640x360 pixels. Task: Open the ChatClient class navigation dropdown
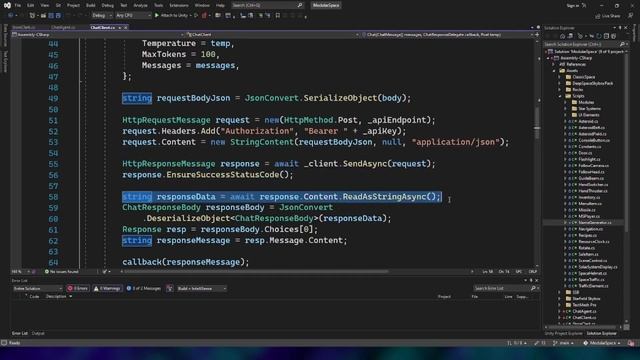tap(271, 35)
